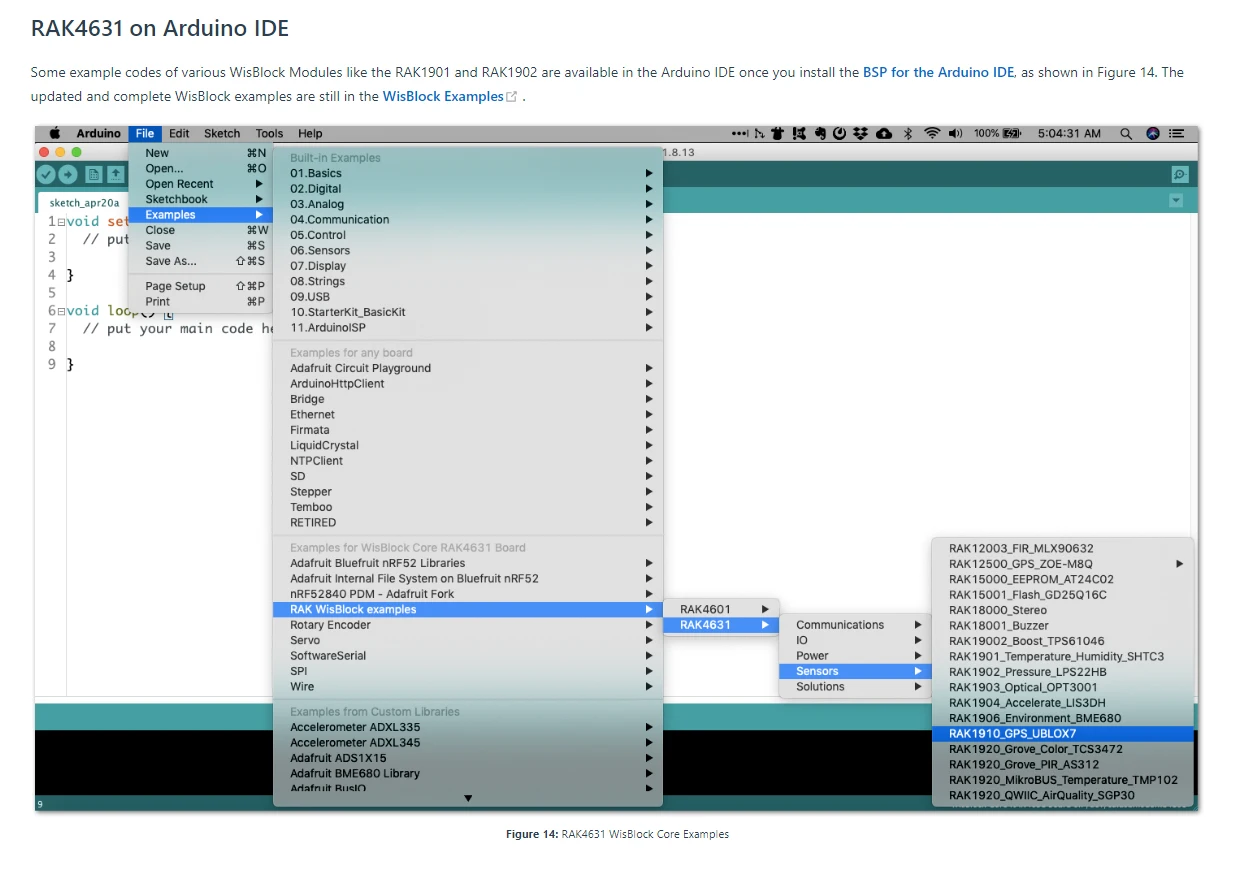This screenshot has width=1237, height=872.
Task: Select RAK1901_Temperature_Humidity_SHTC3 example
Action: pyautogui.click(x=1063, y=657)
